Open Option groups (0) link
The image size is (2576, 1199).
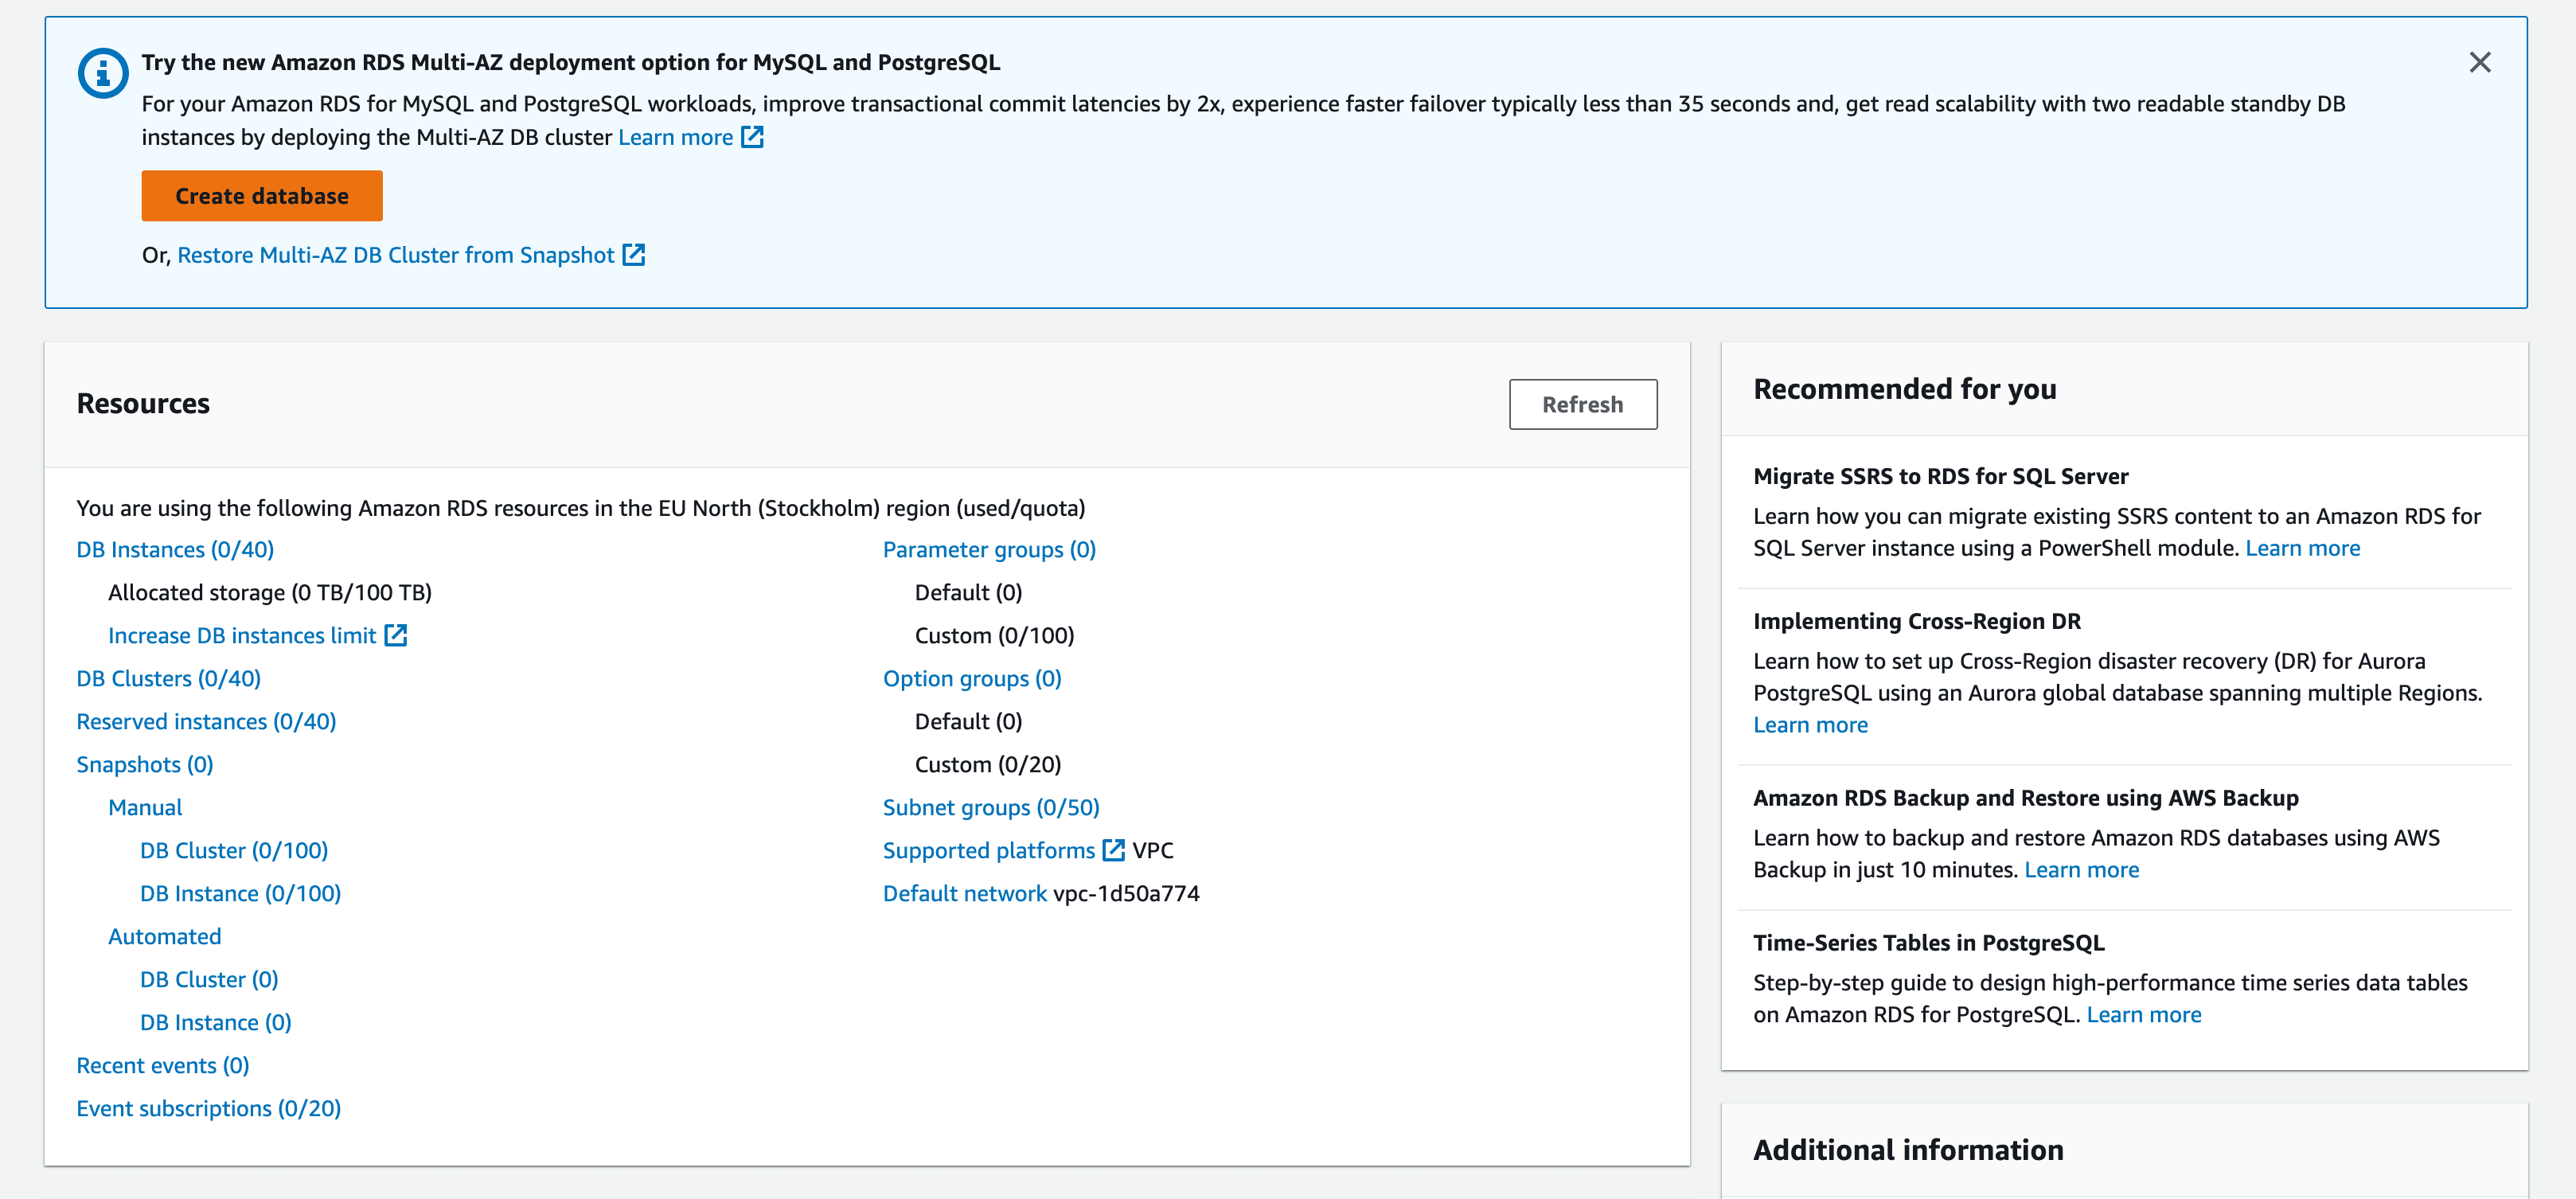(x=972, y=678)
